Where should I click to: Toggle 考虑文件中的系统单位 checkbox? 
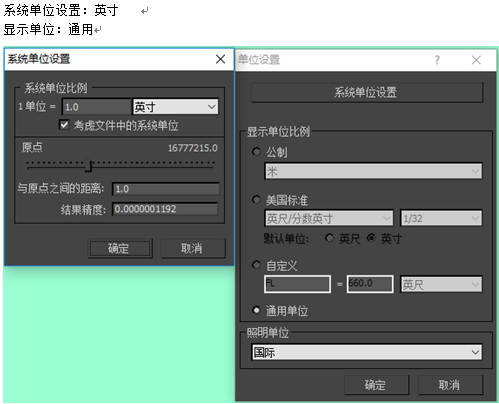pyautogui.click(x=64, y=125)
